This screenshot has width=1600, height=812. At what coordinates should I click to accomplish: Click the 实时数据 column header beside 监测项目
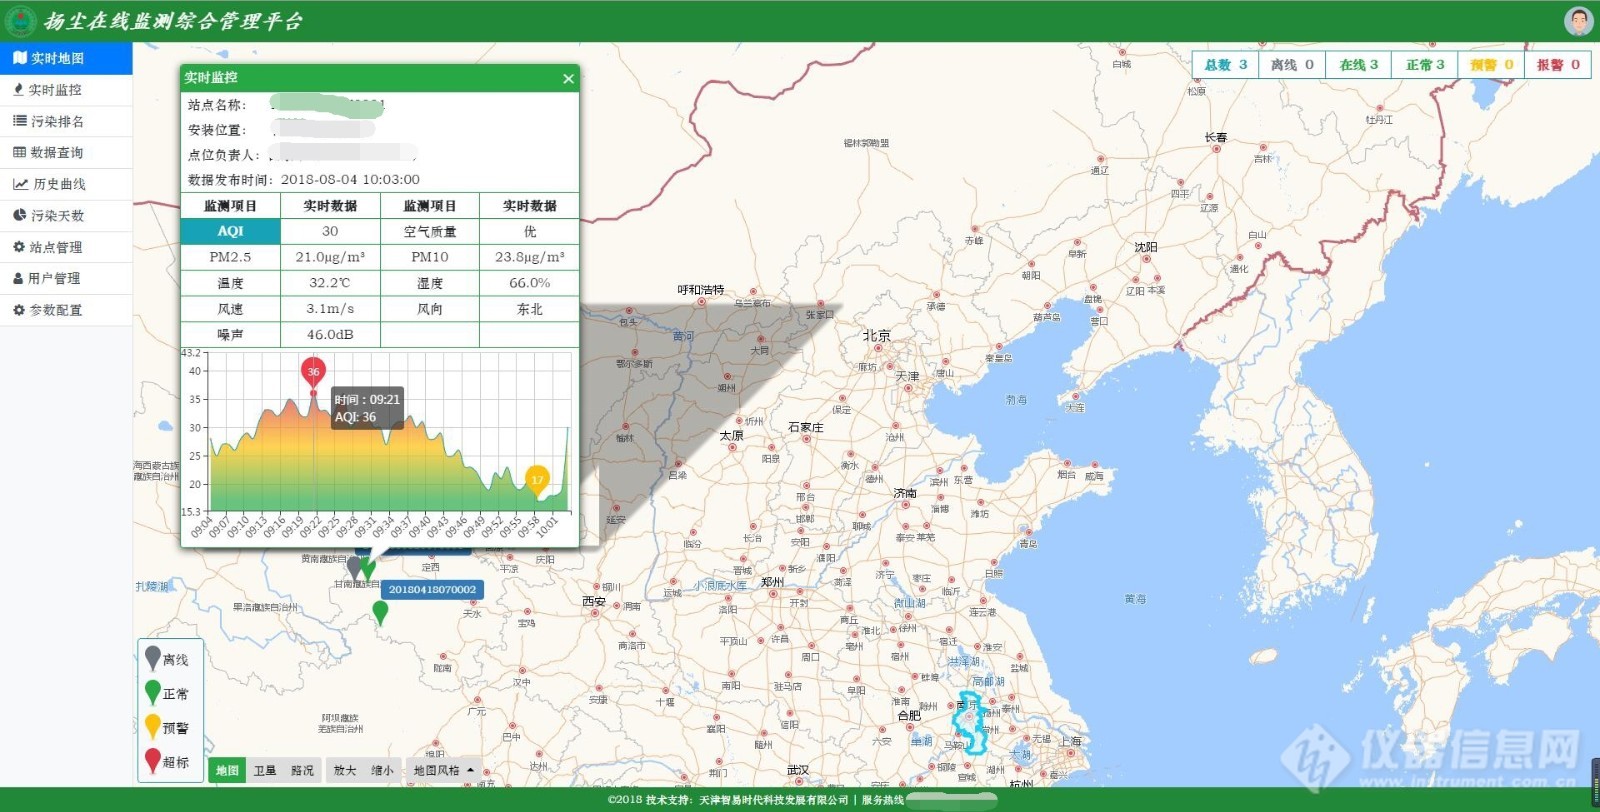click(x=330, y=206)
